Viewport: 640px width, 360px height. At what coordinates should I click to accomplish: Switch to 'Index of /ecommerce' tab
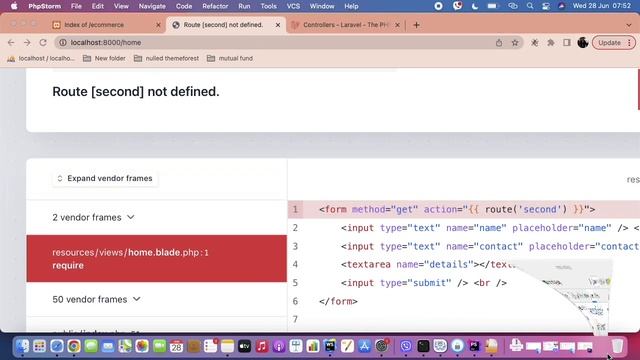click(x=106, y=25)
